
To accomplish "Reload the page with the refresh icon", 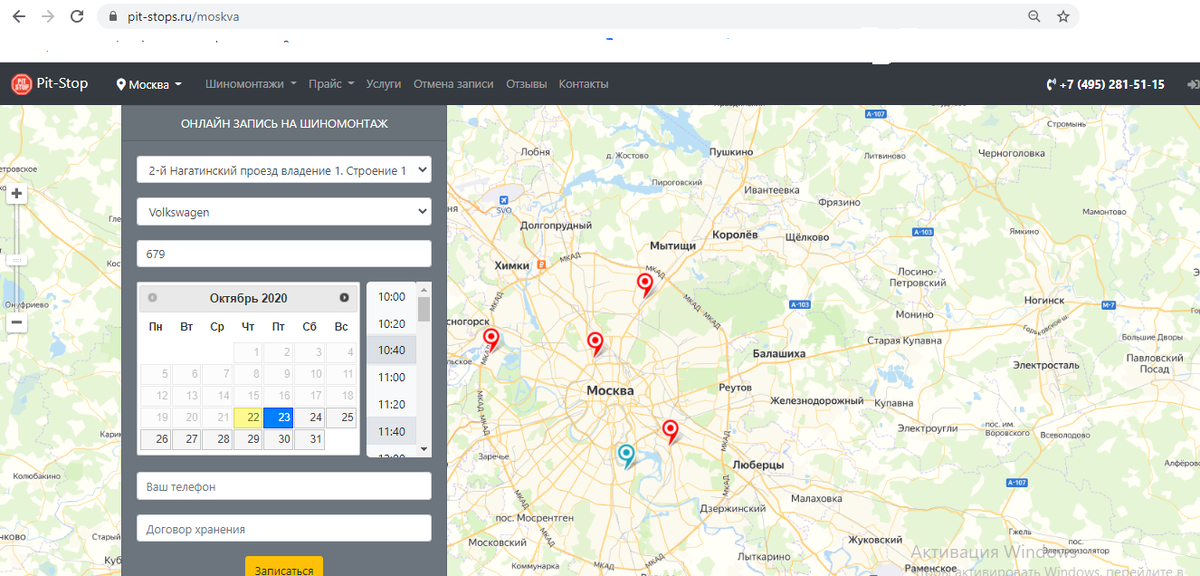I will (x=77, y=17).
